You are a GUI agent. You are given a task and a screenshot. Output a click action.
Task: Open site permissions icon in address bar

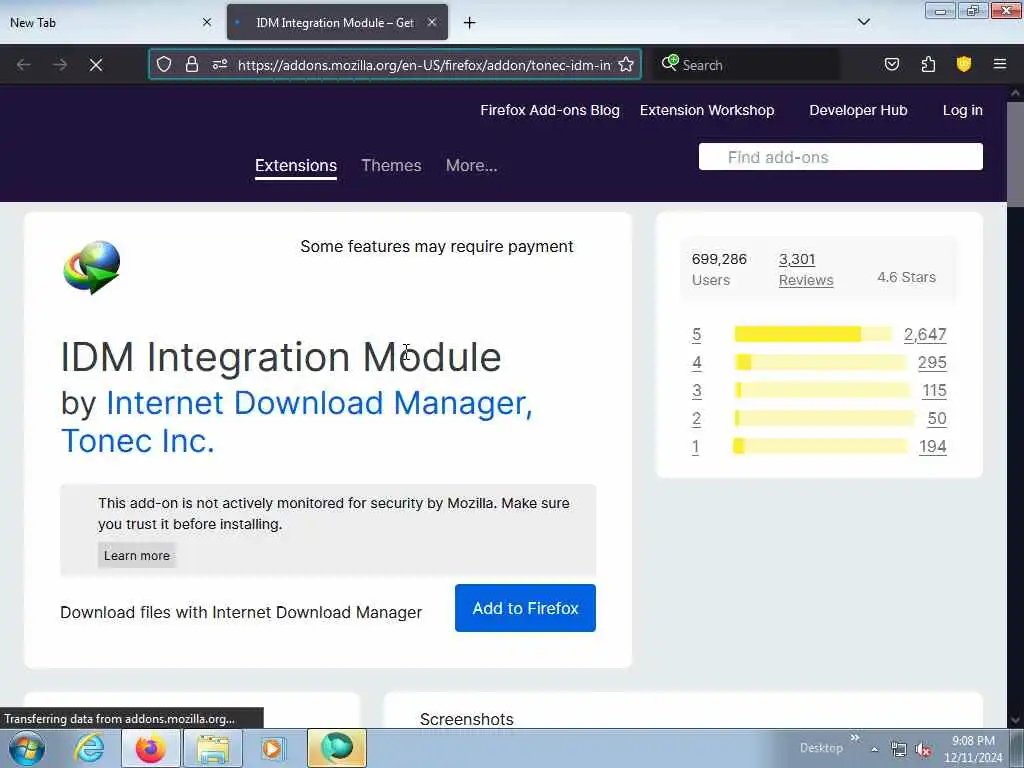click(220, 64)
